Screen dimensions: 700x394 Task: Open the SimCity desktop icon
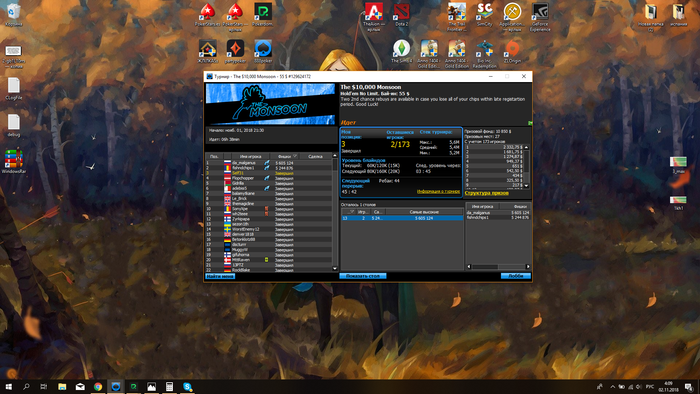tap(484, 15)
